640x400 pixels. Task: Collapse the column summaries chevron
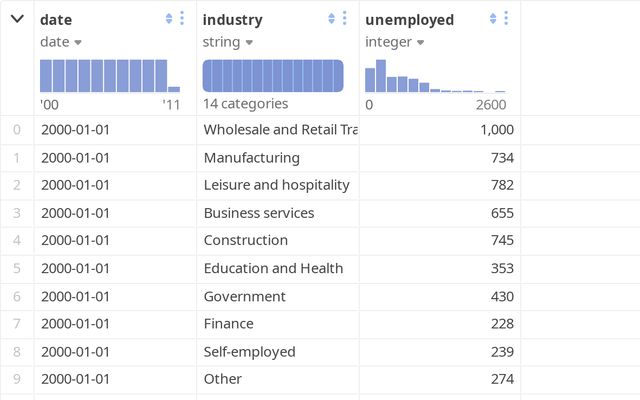(x=17, y=19)
